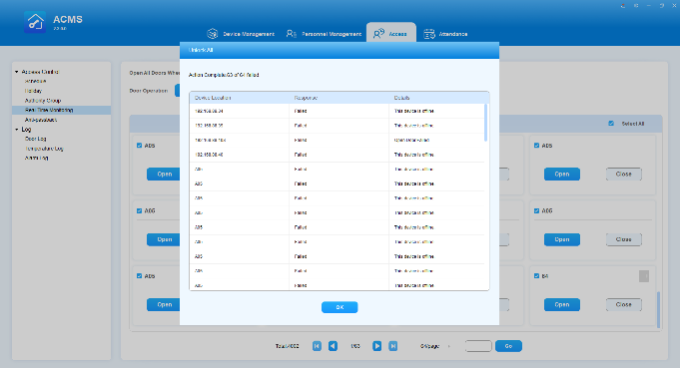Go to the previous page arrow
680x368 pixels.
coord(333,346)
